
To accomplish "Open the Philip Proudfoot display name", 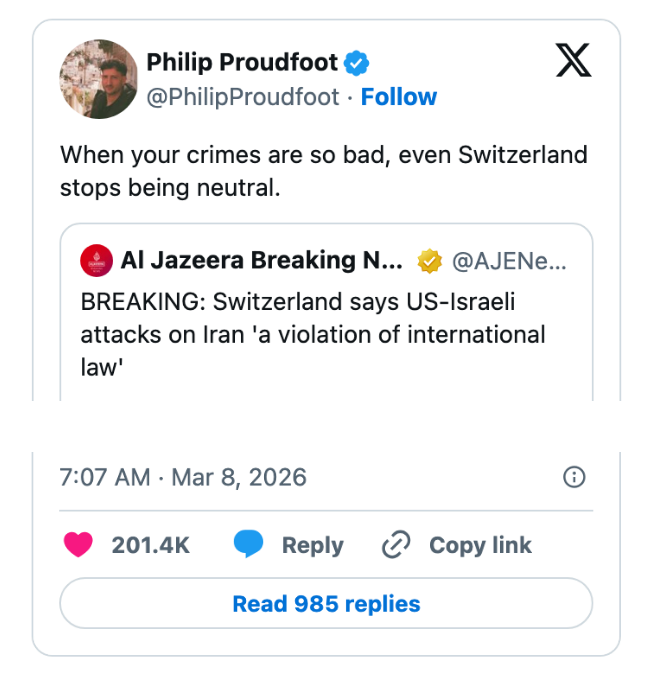I will [x=244, y=63].
